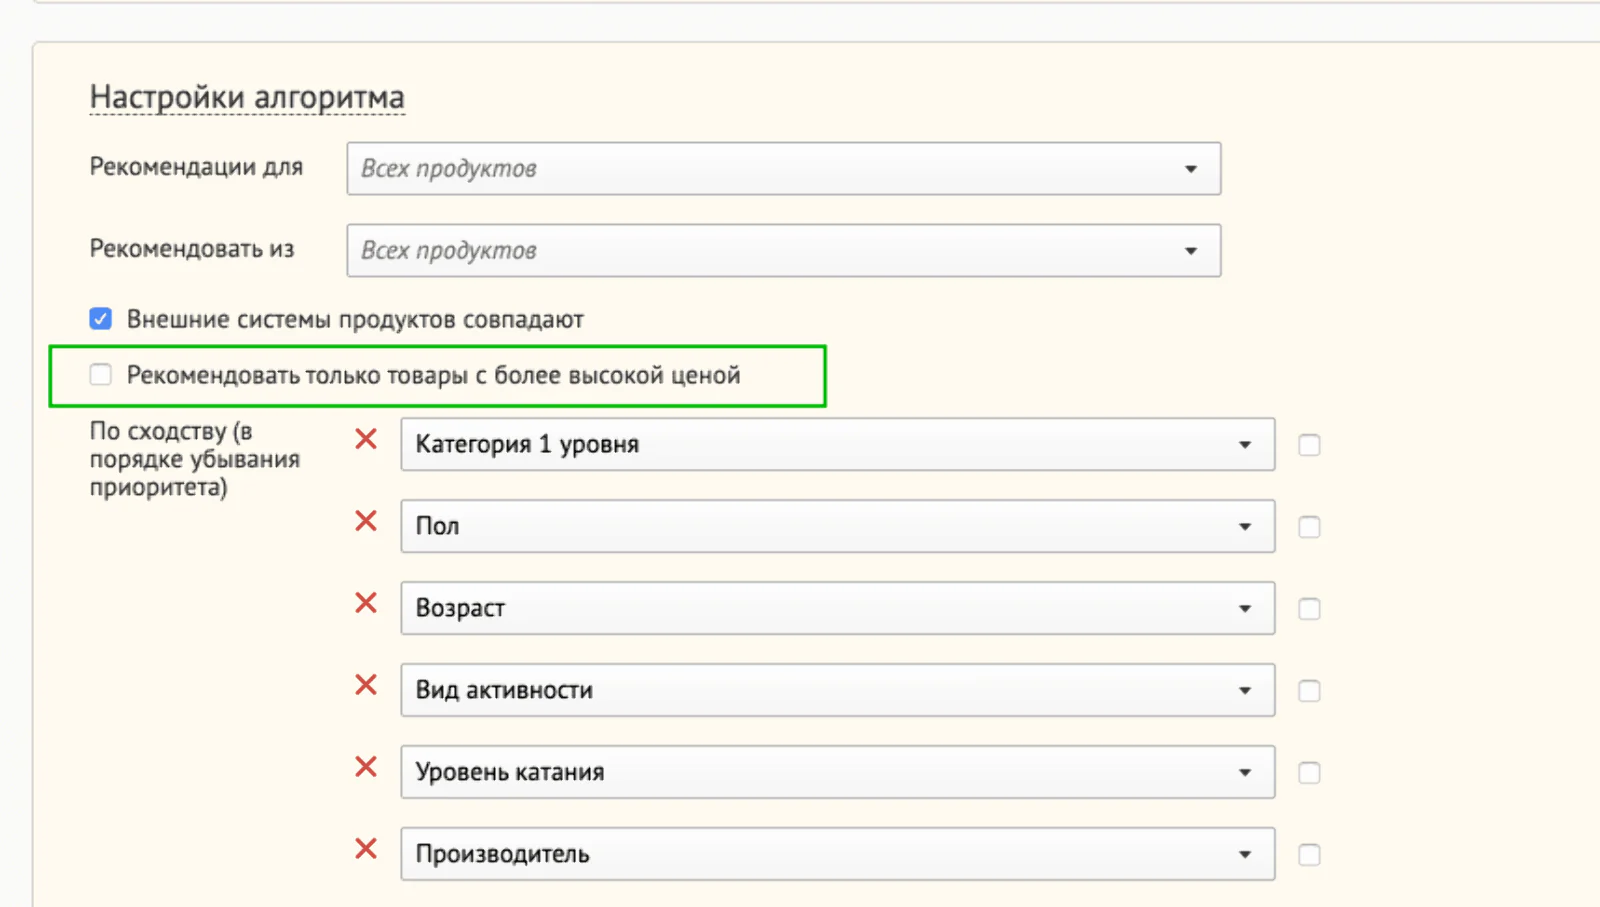Check the box beside Вид активности dropdown

pos(1309,691)
